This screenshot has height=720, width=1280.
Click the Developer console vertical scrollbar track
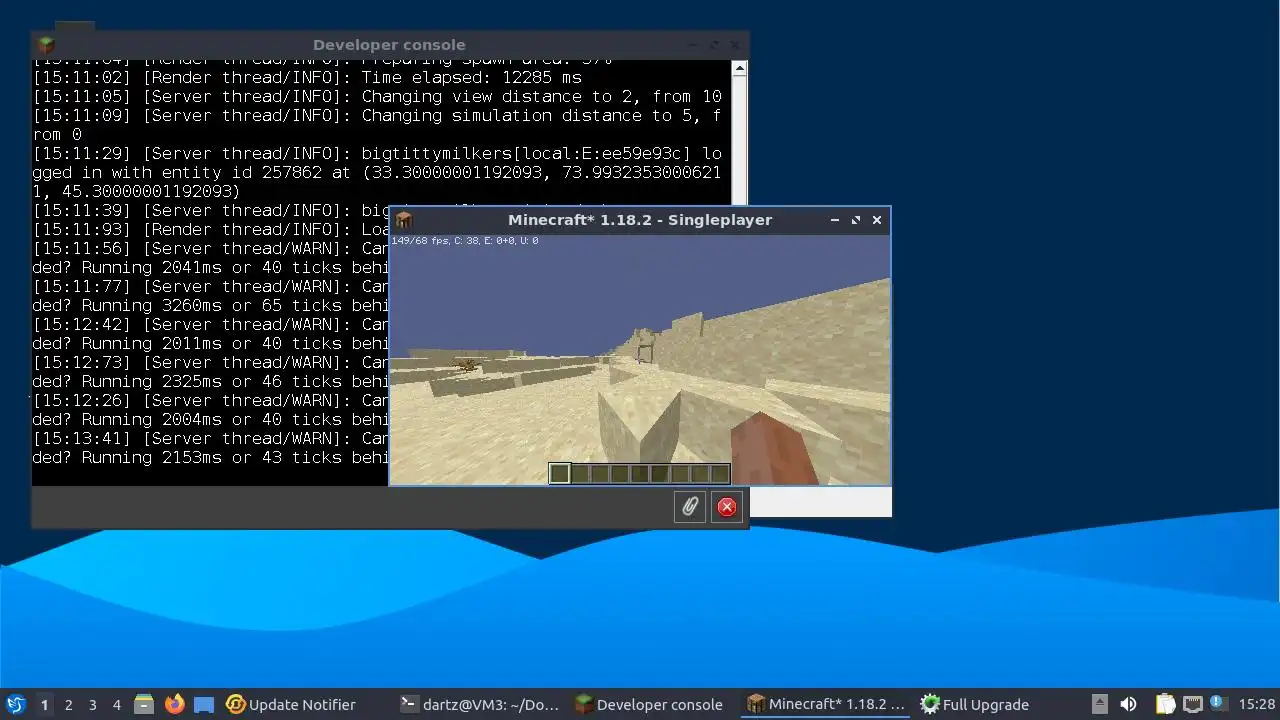pyautogui.click(x=739, y=140)
